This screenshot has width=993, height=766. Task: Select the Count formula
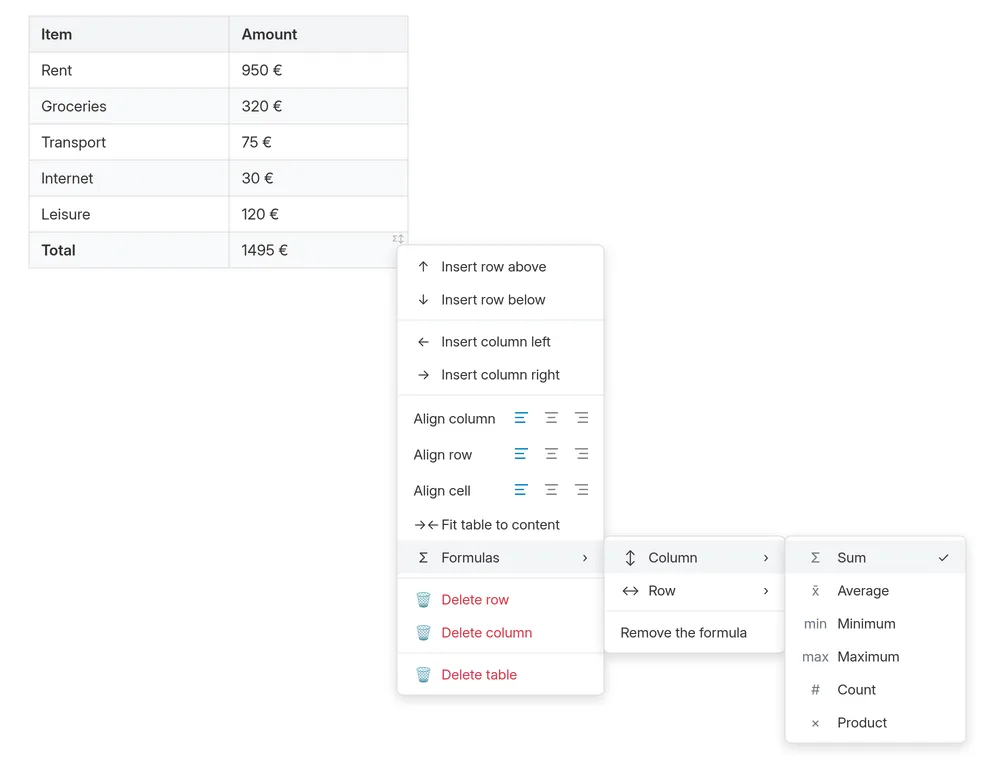[875, 689]
